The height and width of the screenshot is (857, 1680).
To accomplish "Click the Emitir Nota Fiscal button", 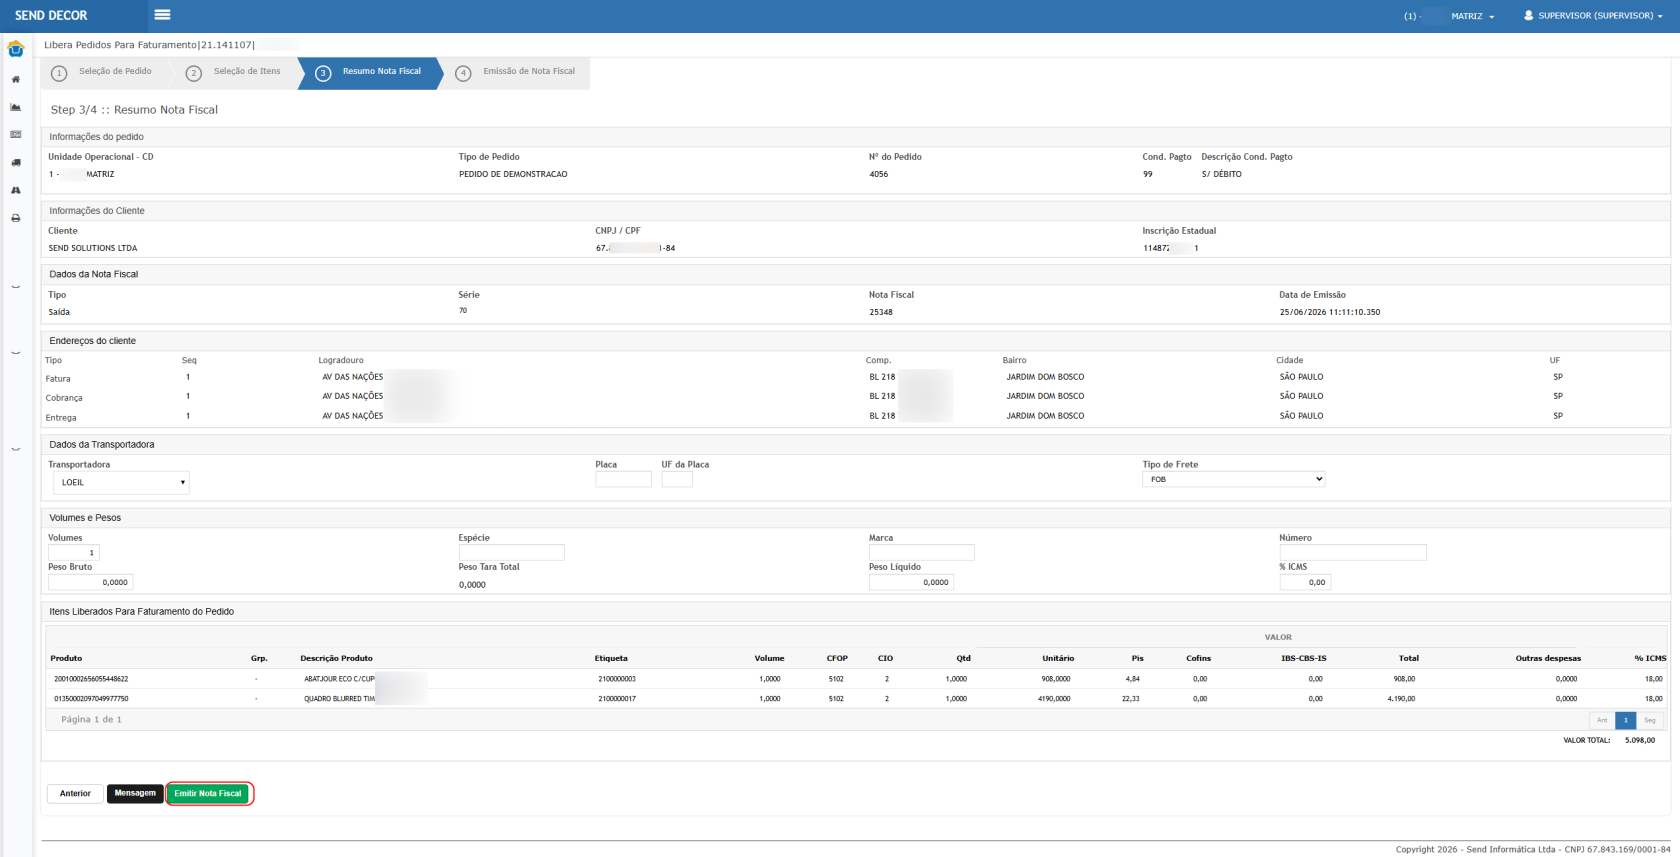I will (x=208, y=793).
